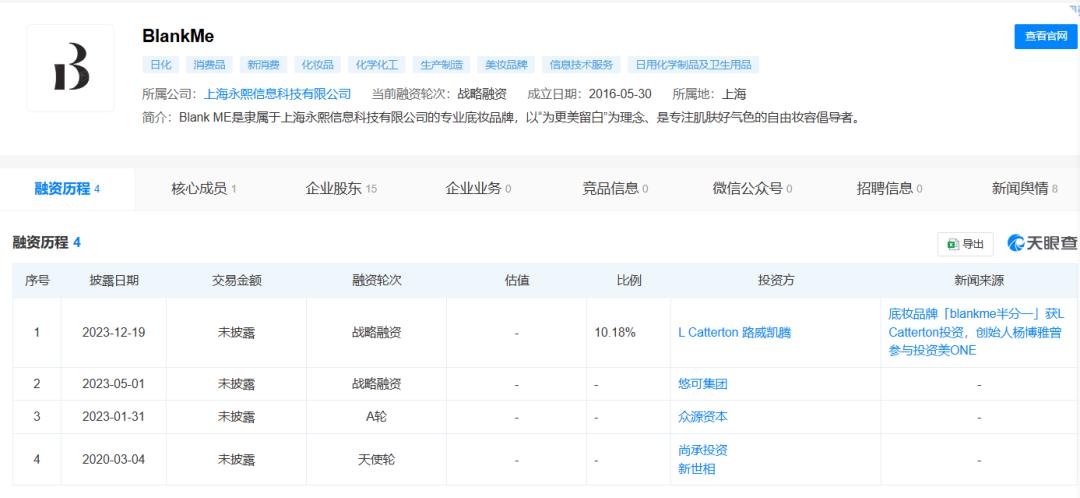Click the 众源资本 investor link

[x=703, y=417]
